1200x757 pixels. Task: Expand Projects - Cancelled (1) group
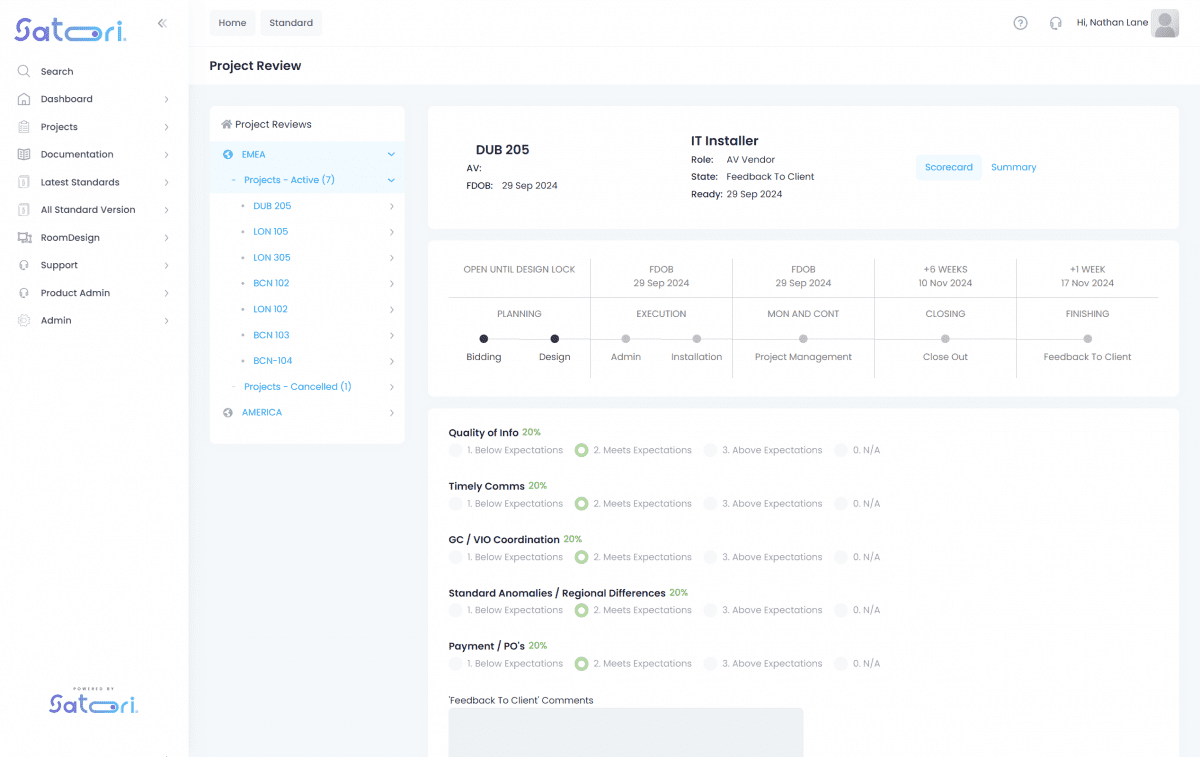pyautogui.click(x=391, y=387)
